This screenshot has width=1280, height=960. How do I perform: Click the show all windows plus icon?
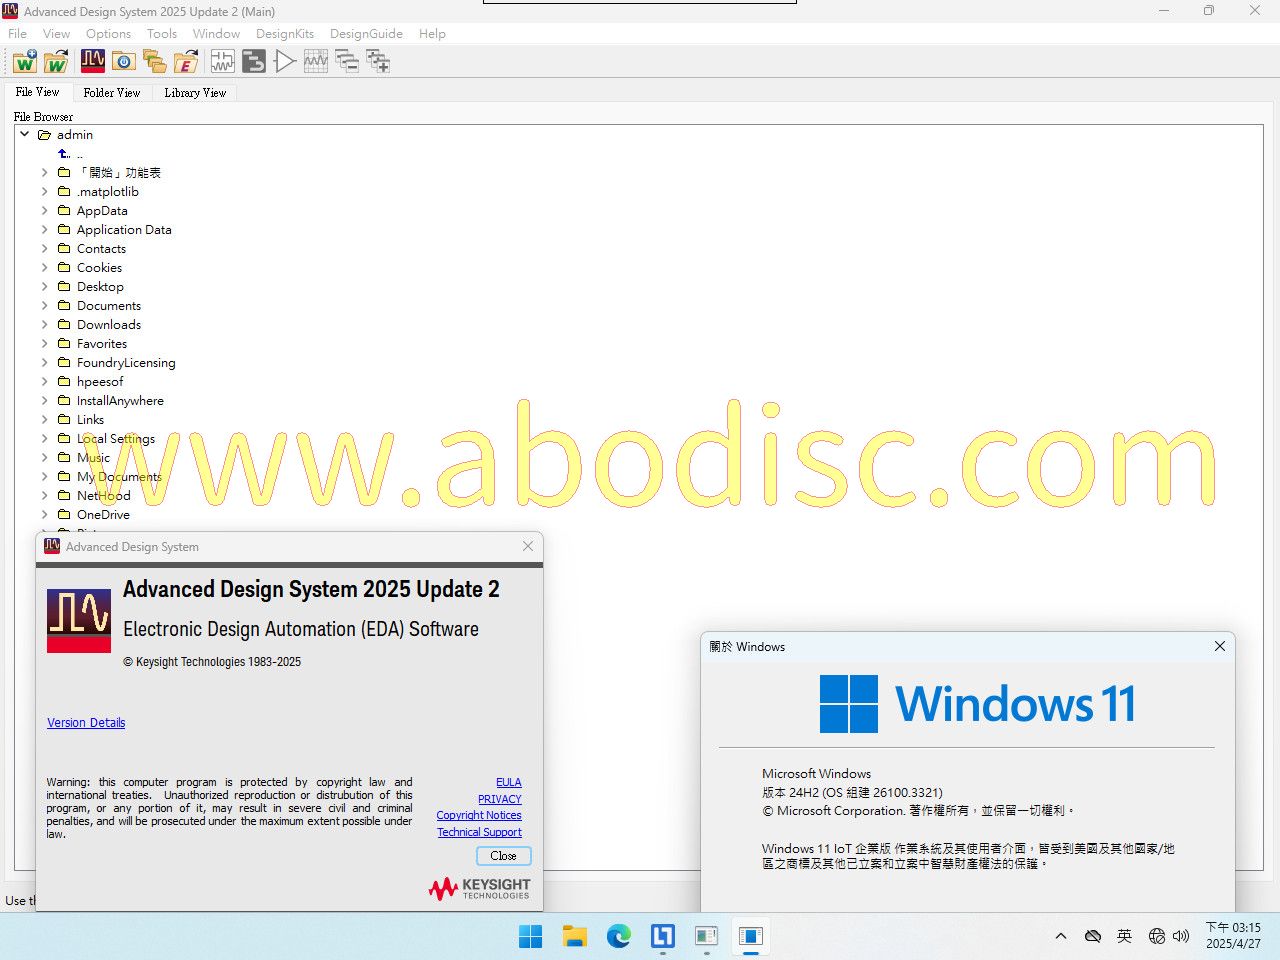tap(378, 62)
